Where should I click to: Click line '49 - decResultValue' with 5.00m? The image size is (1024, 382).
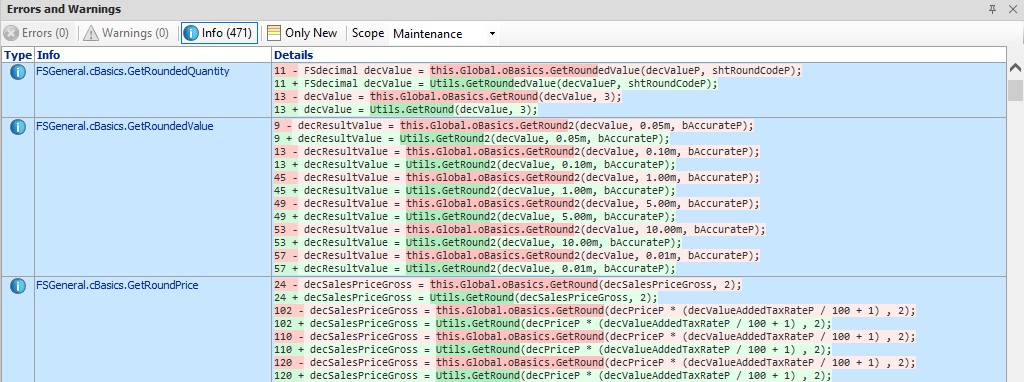517,204
